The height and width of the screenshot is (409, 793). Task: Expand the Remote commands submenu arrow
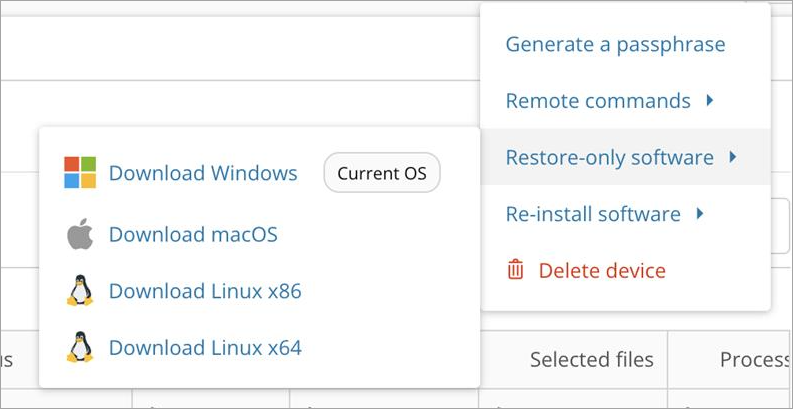tap(710, 100)
